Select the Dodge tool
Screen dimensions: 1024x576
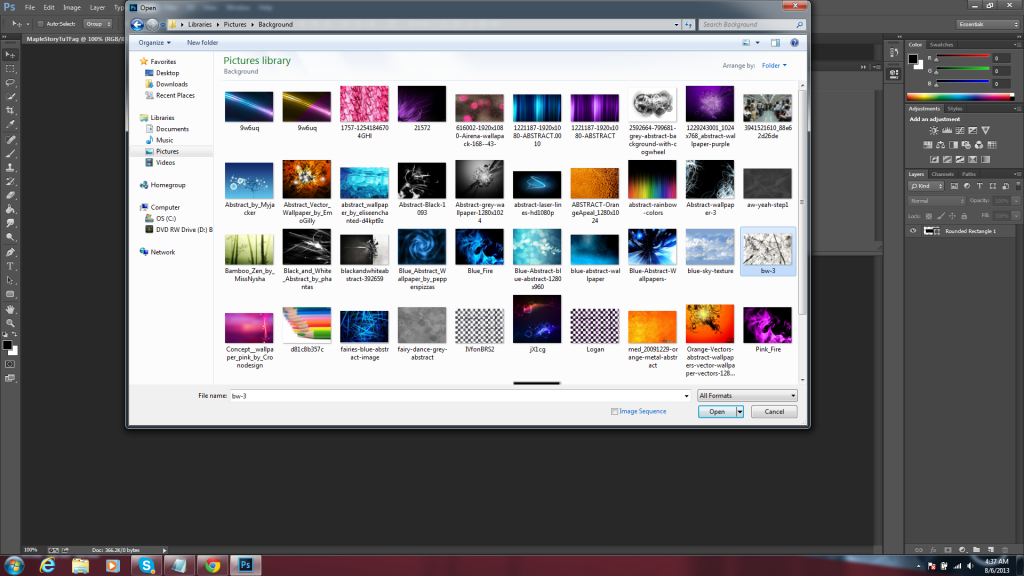pyautogui.click(x=10, y=237)
